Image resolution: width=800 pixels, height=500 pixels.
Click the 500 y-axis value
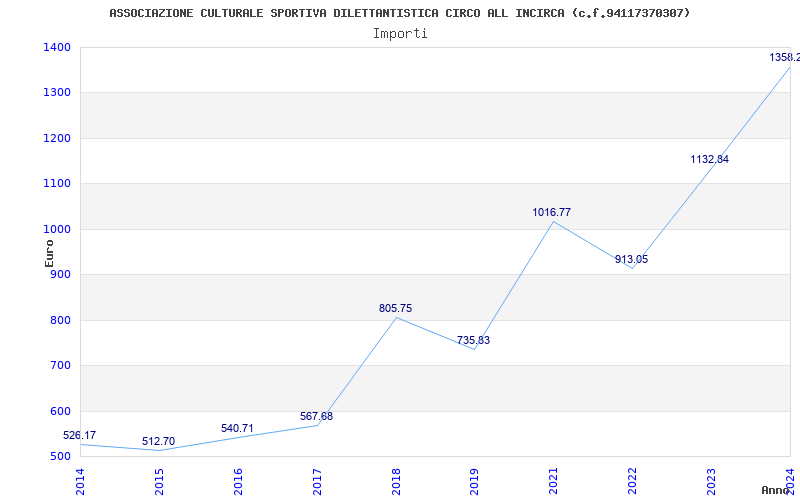point(60,457)
